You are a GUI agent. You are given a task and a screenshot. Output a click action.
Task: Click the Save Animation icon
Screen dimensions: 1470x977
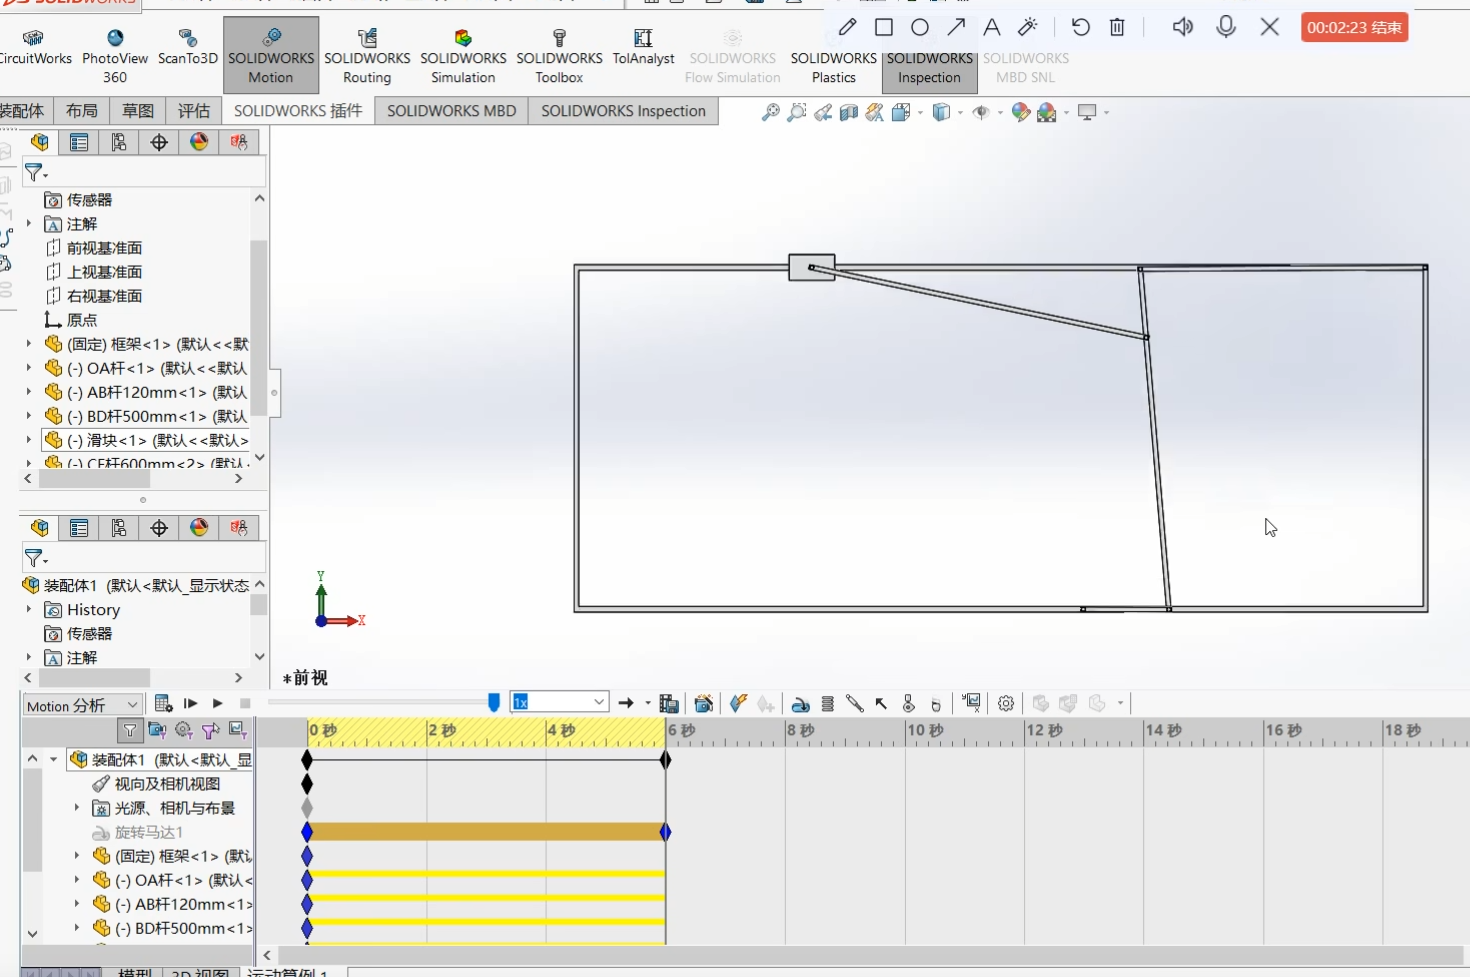(669, 703)
